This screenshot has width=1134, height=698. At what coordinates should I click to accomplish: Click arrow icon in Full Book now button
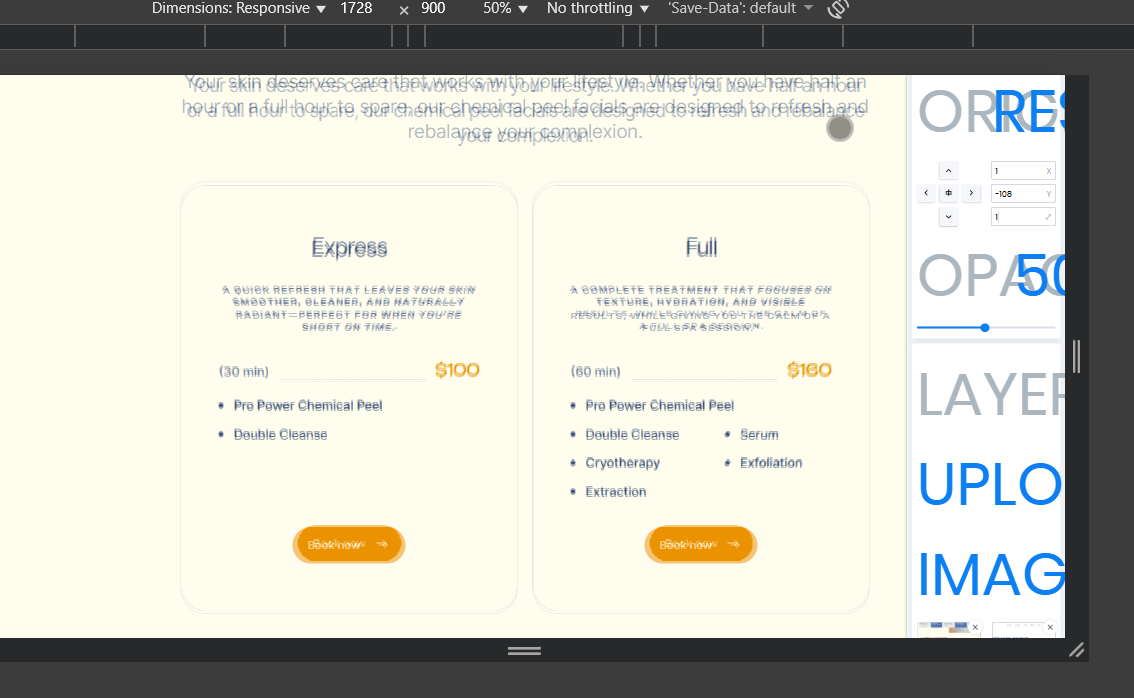pyautogui.click(x=733, y=545)
